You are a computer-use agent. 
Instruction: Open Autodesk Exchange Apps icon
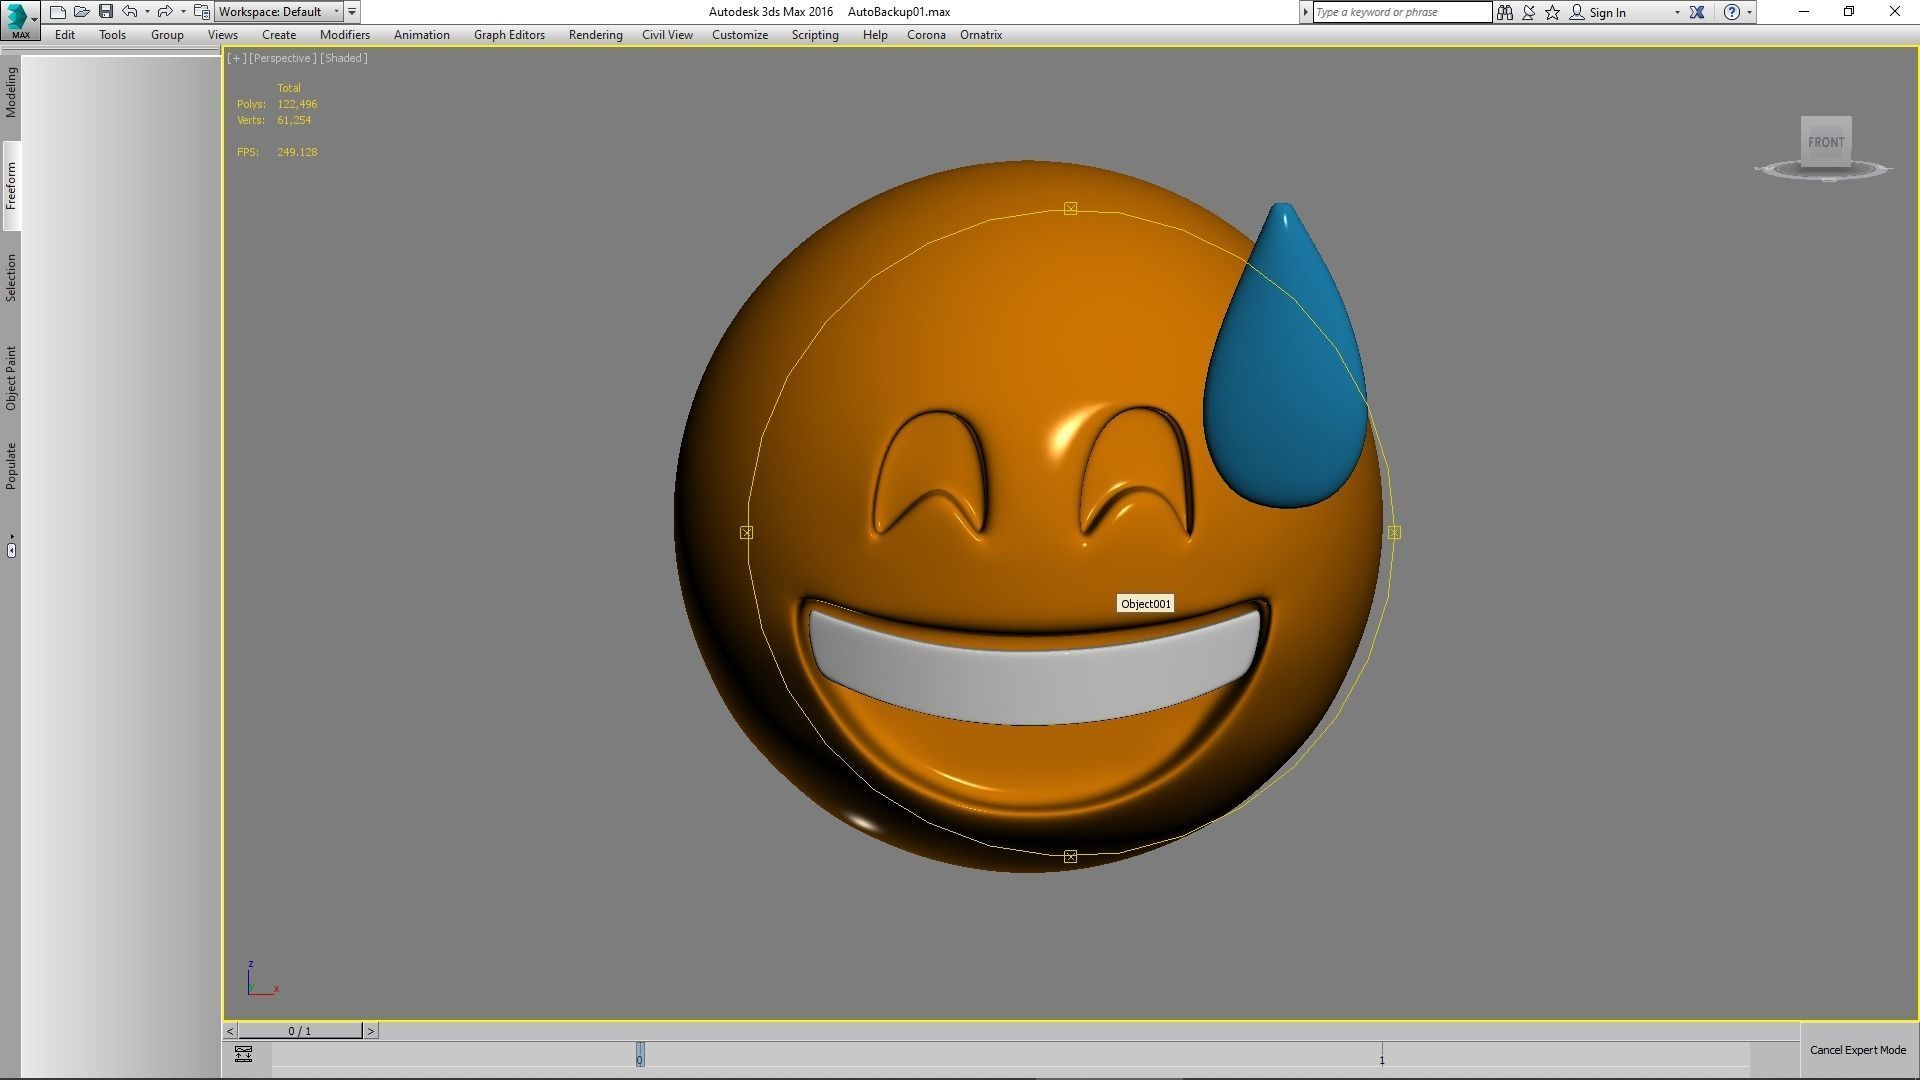coord(1697,12)
